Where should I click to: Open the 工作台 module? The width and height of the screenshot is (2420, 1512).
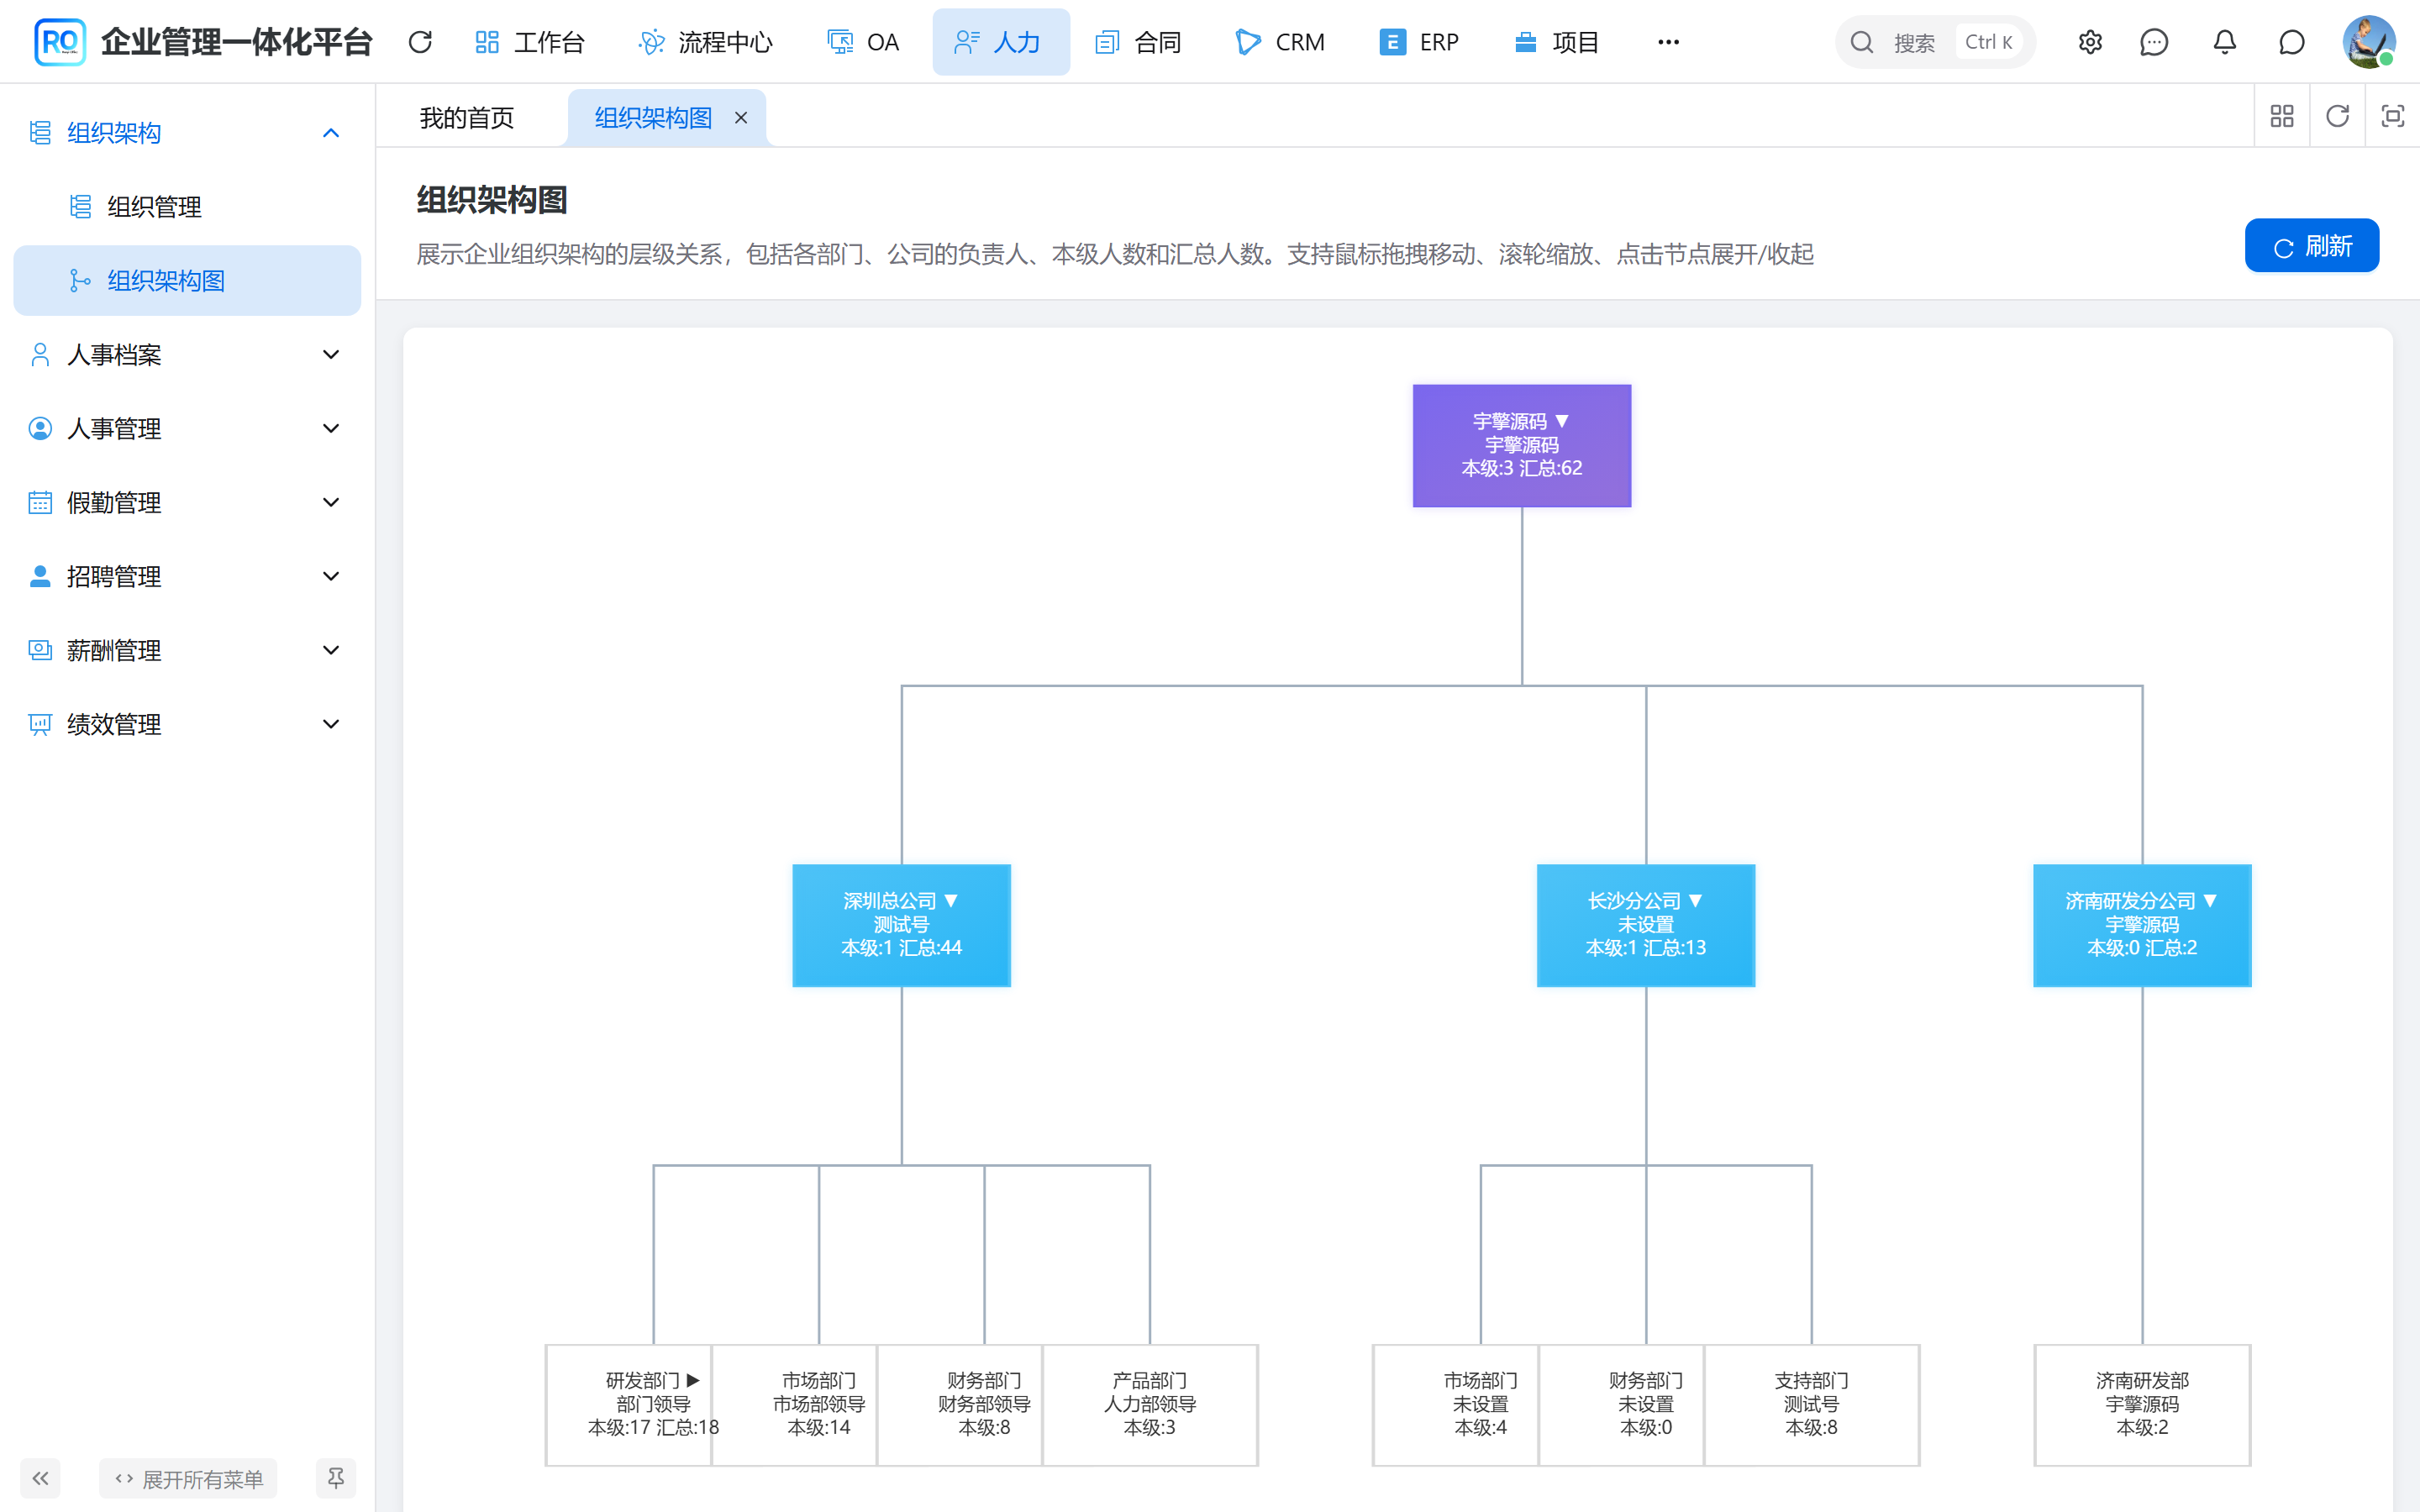529,42
